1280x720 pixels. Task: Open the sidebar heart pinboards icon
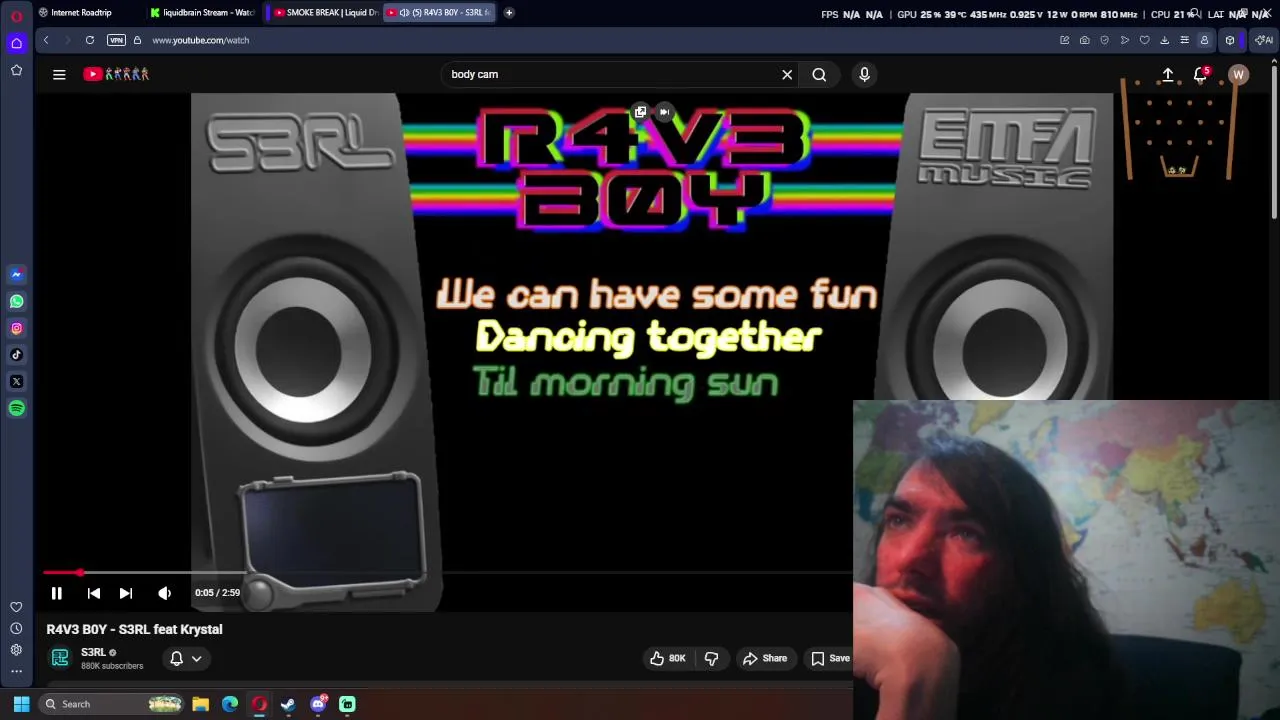click(x=16, y=607)
